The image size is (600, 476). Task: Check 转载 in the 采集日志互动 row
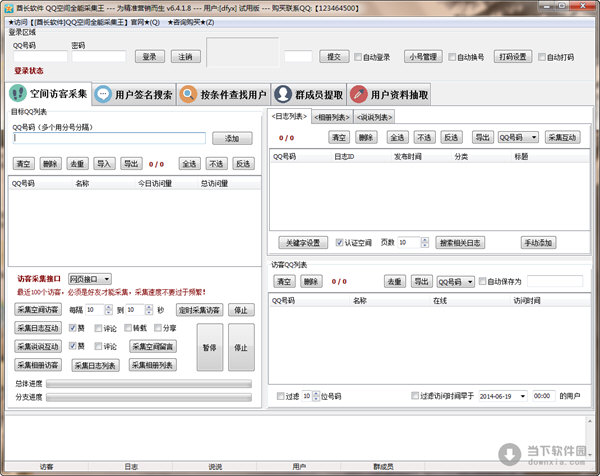[x=128, y=328]
